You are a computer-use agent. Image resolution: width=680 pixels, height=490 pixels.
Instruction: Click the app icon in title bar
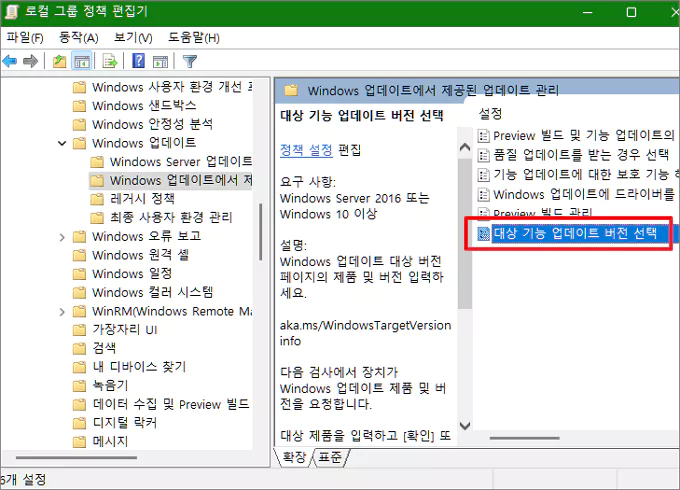(x=12, y=12)
